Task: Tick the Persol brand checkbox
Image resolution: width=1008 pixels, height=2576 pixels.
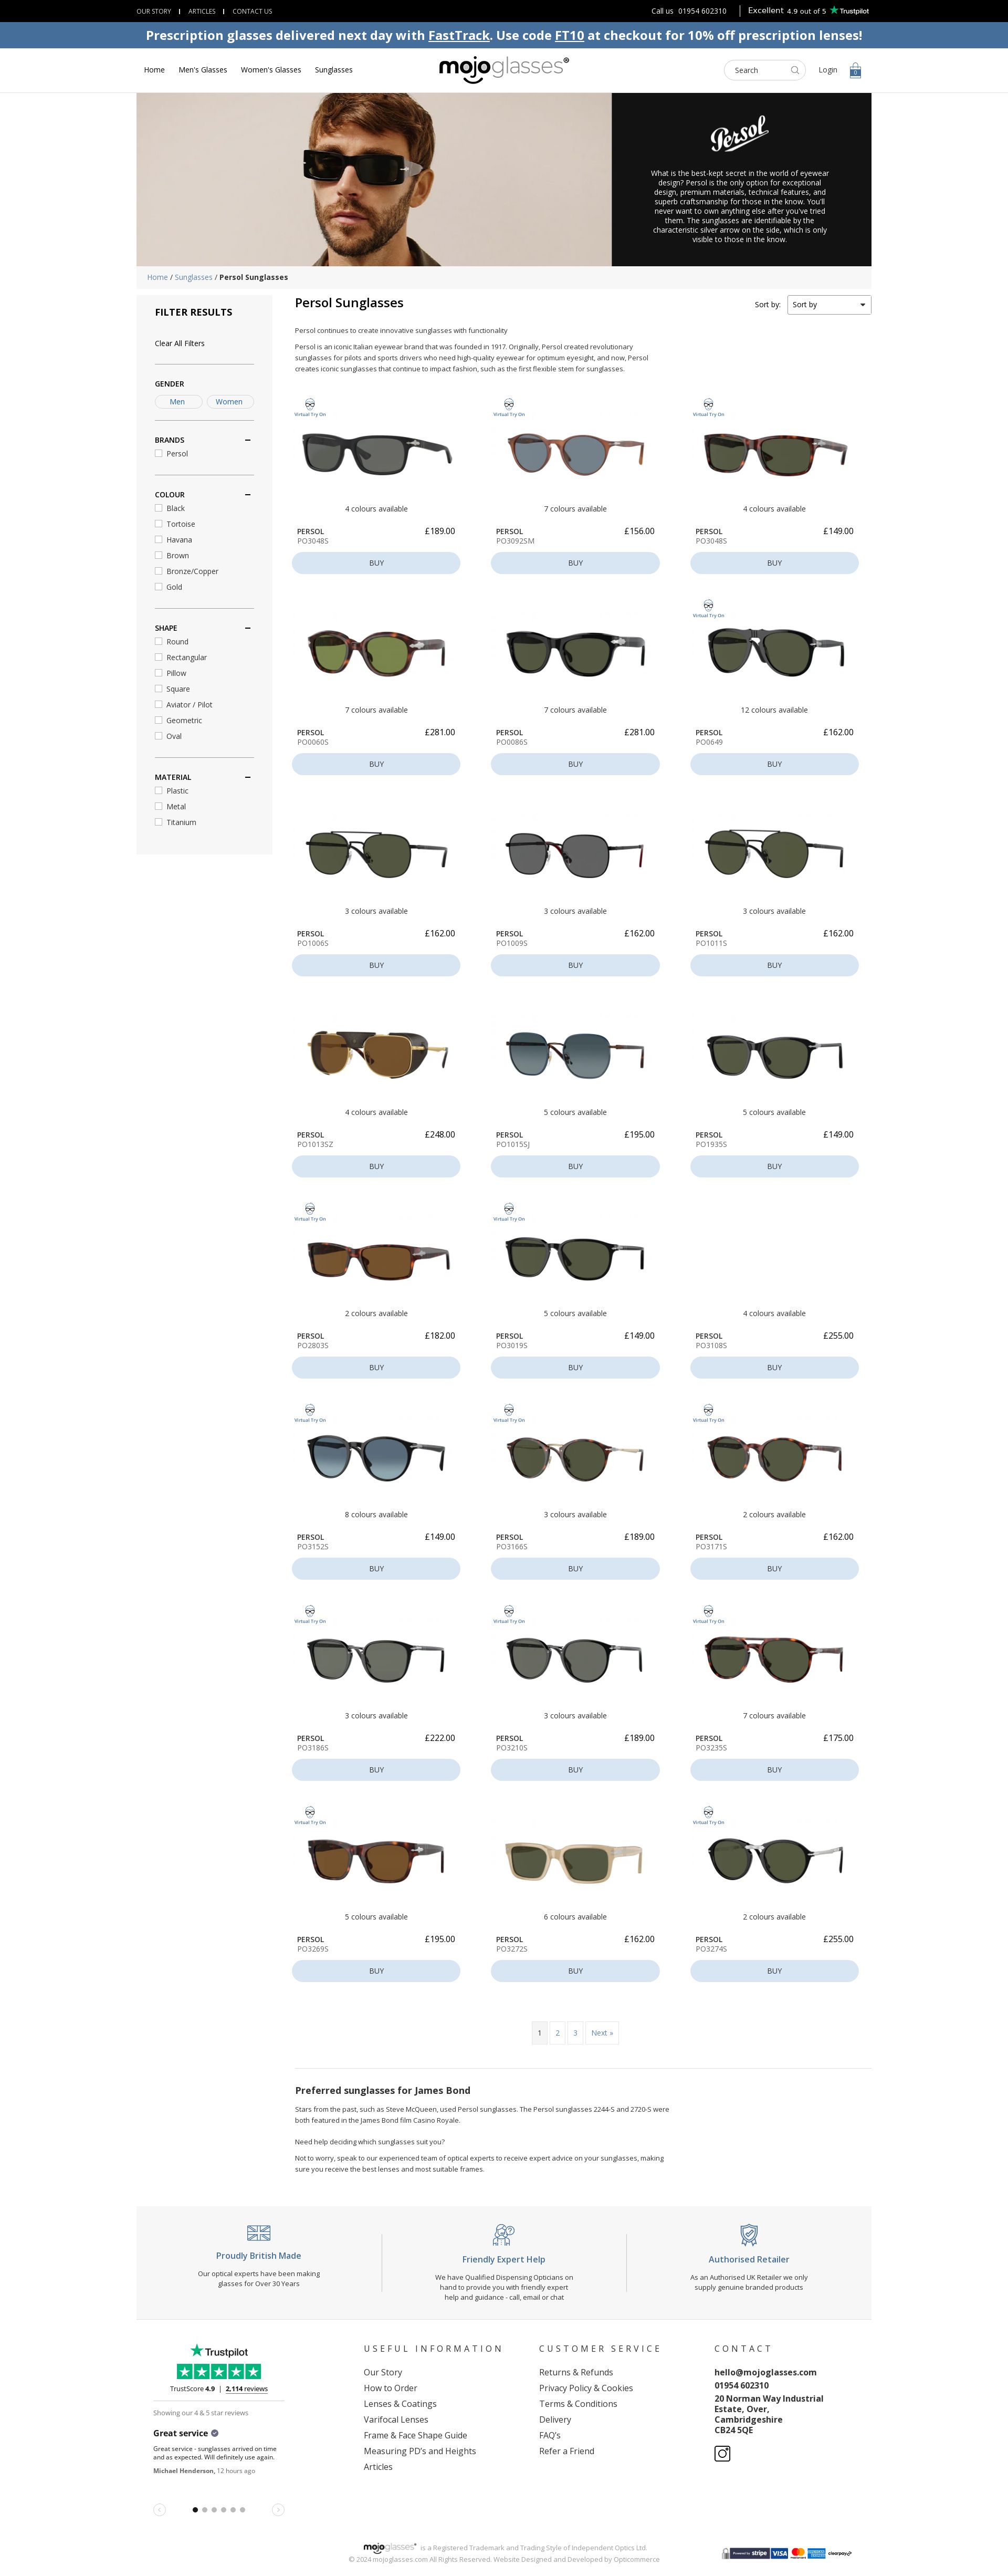Action: coord(158,453)
